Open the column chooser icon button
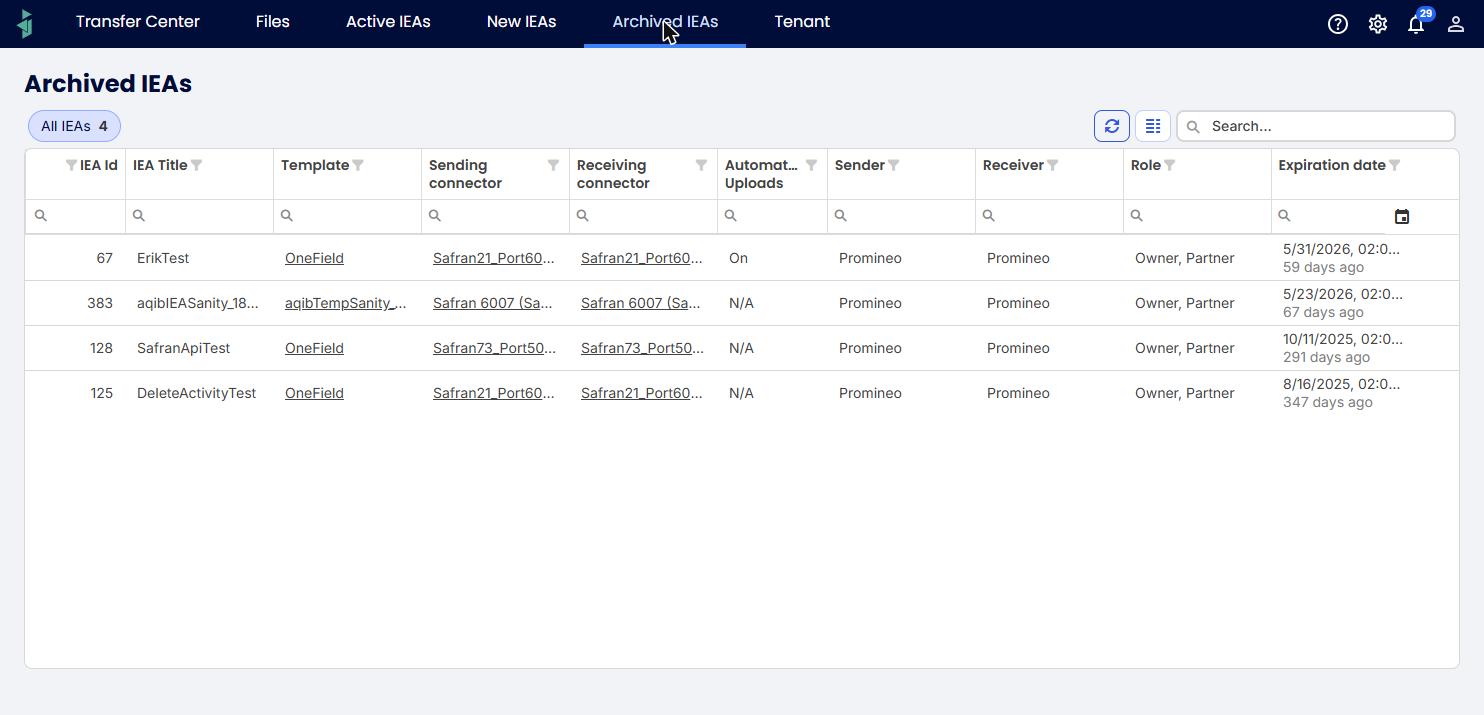This screenshot has width=1484, height=715. pos(1153,126)
